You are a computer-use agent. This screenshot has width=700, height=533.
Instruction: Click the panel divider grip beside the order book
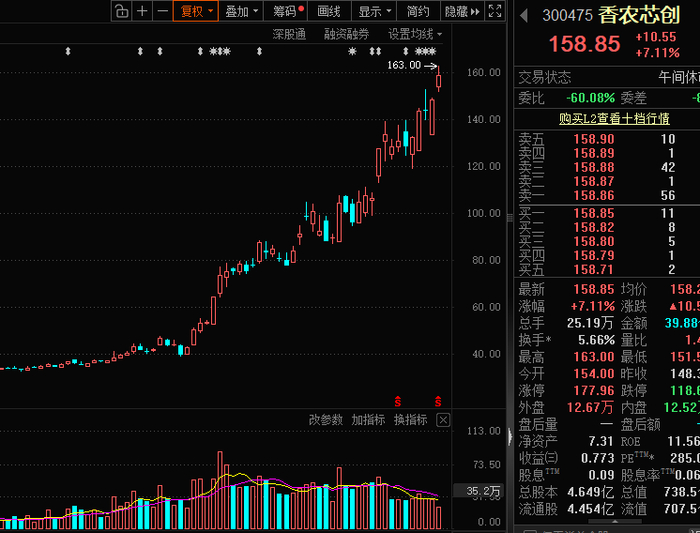pos(510,218)
